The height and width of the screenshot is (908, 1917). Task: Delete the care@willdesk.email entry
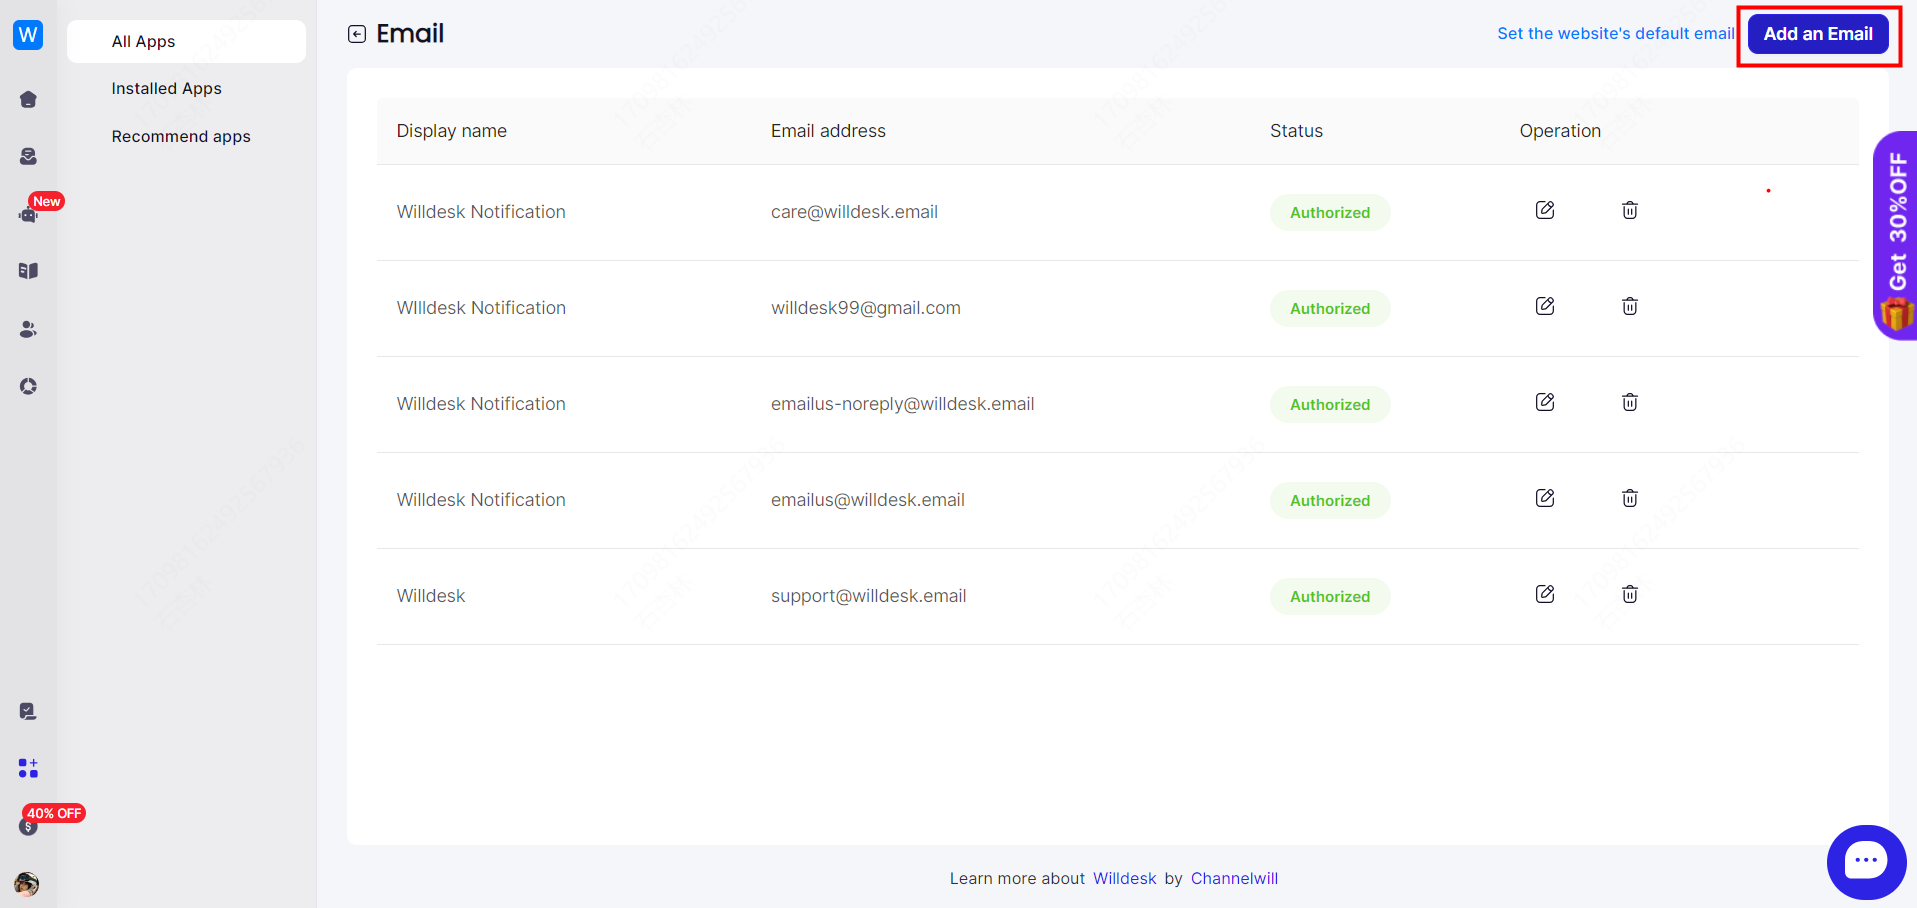tap(1630, 210)
